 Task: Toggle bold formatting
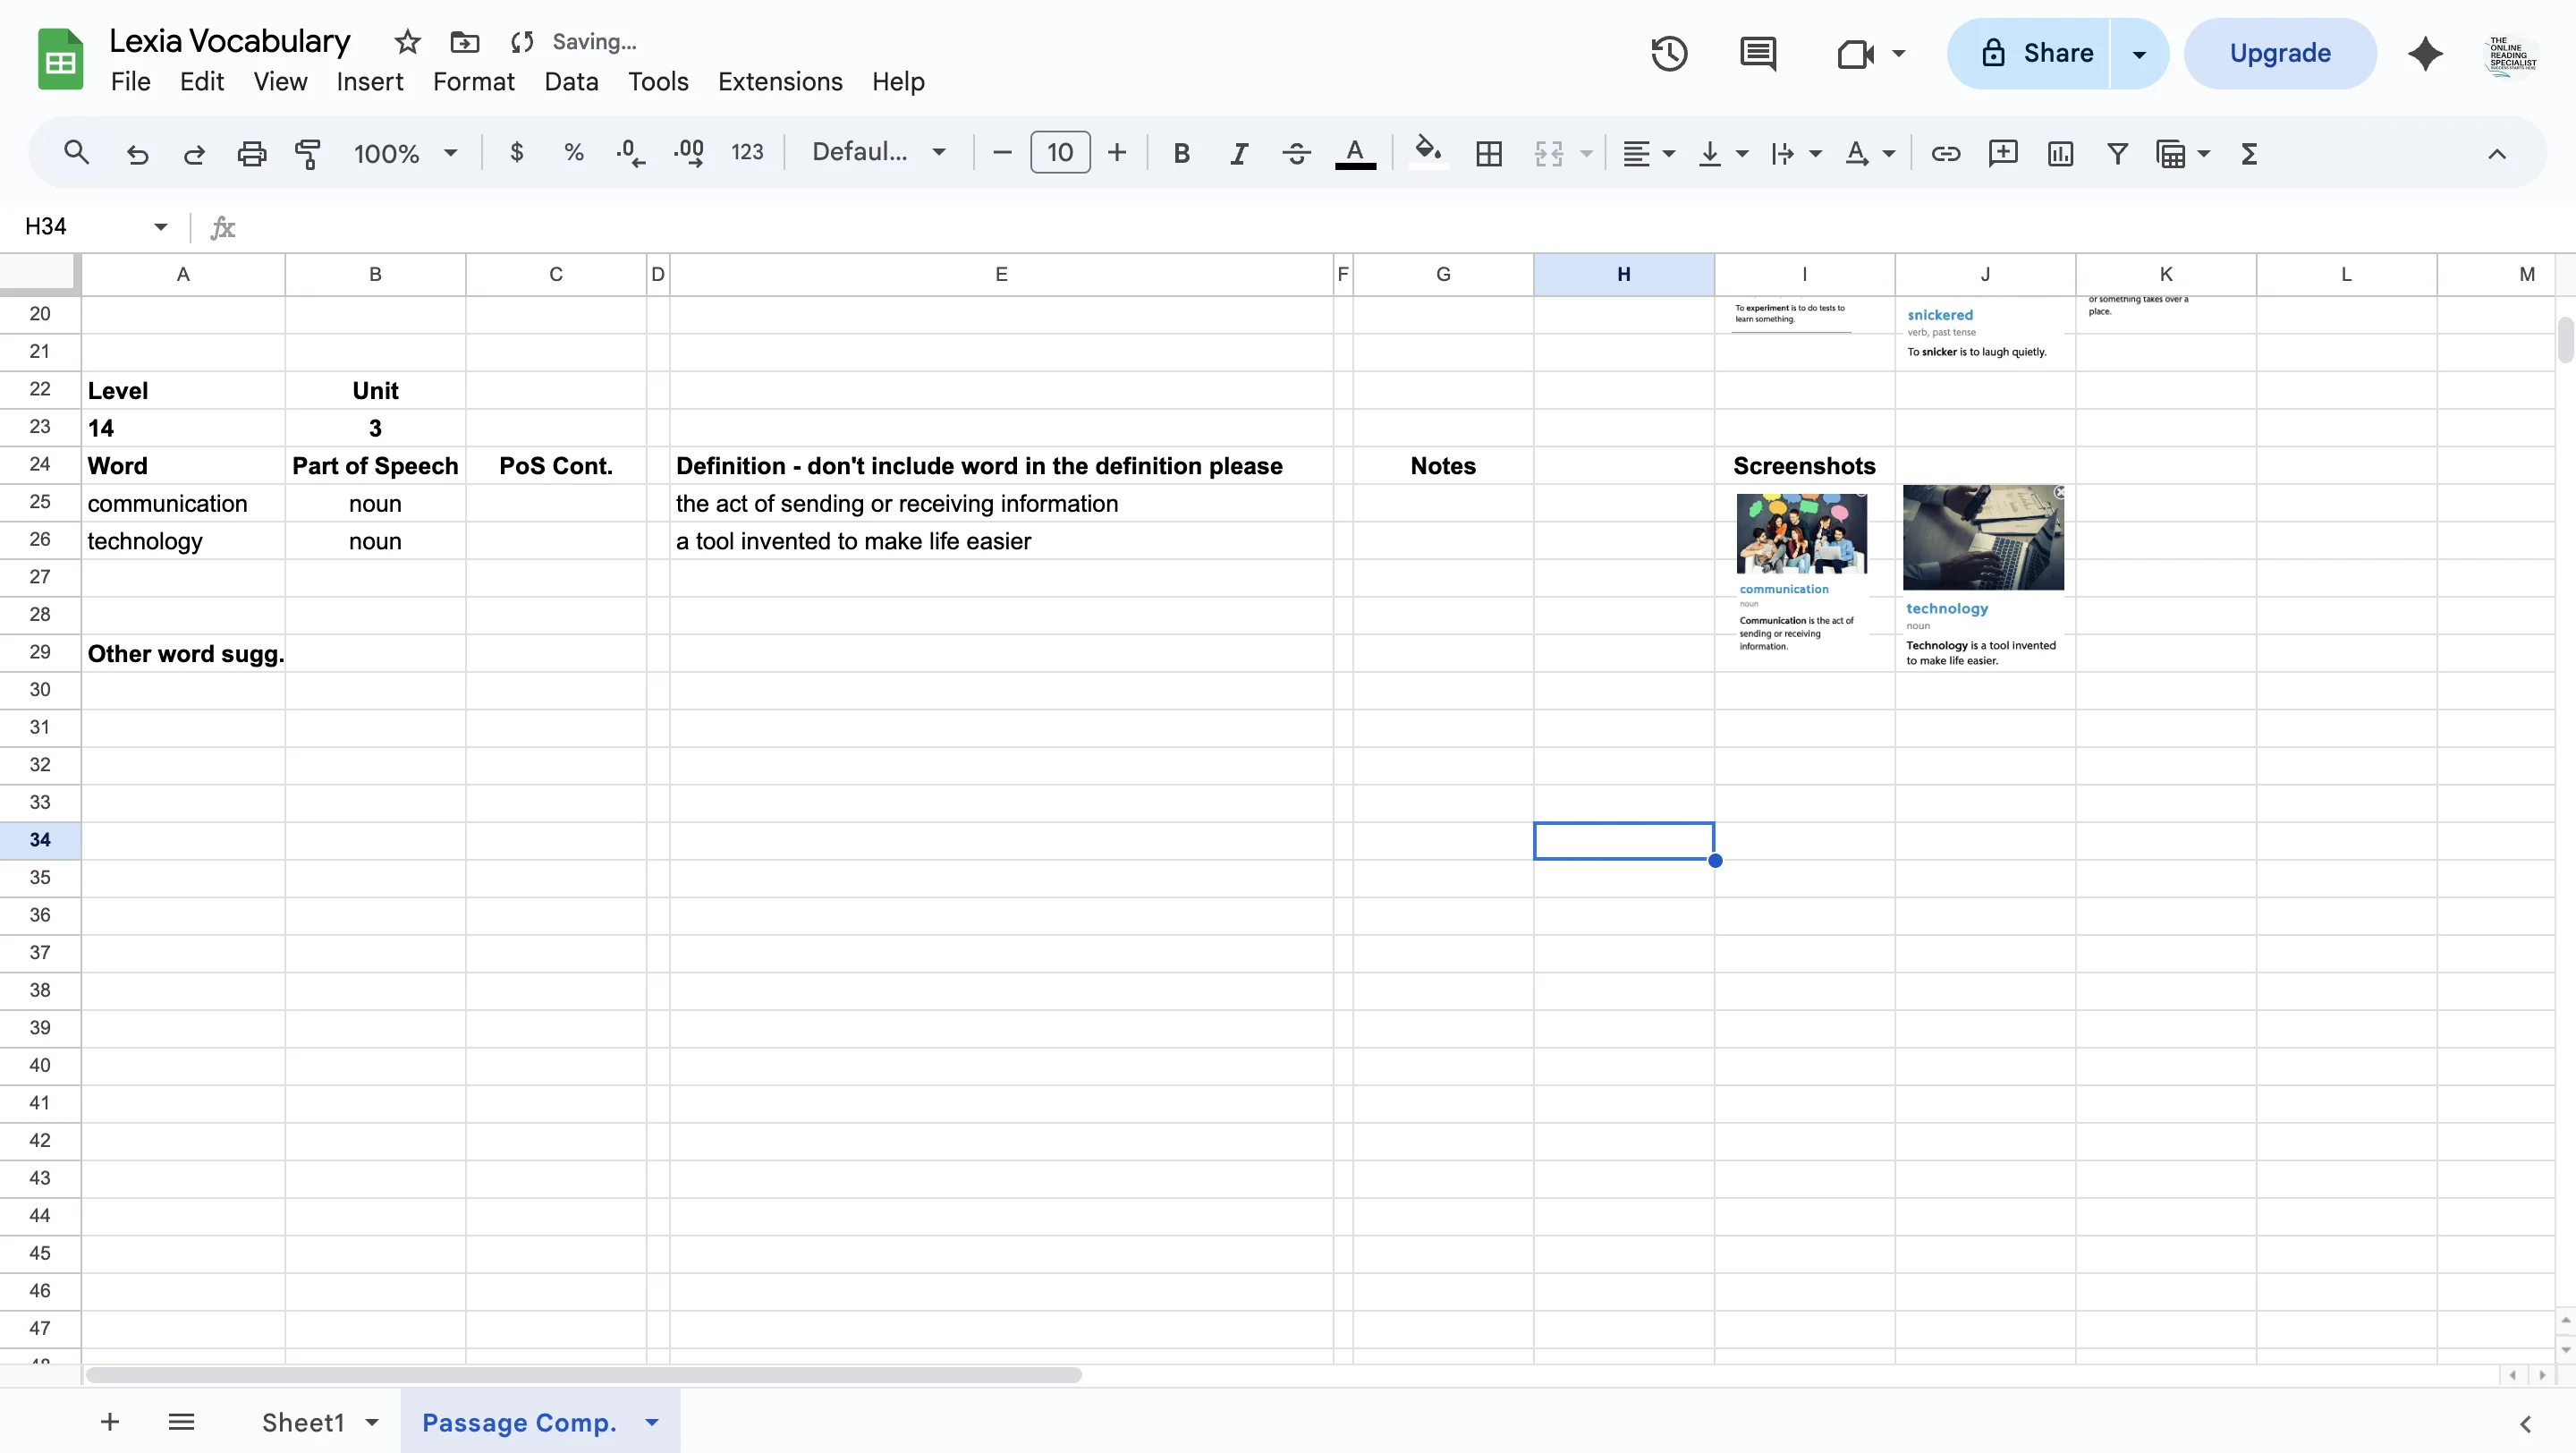tap(1181, 152)
